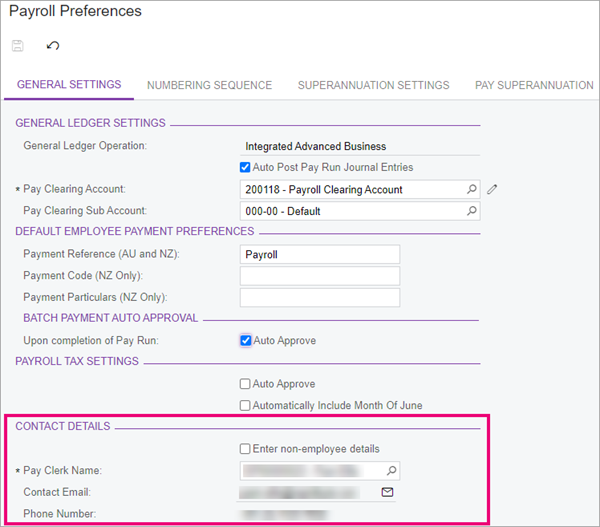Switch to Numbering Sequence tab

[209, 85]
